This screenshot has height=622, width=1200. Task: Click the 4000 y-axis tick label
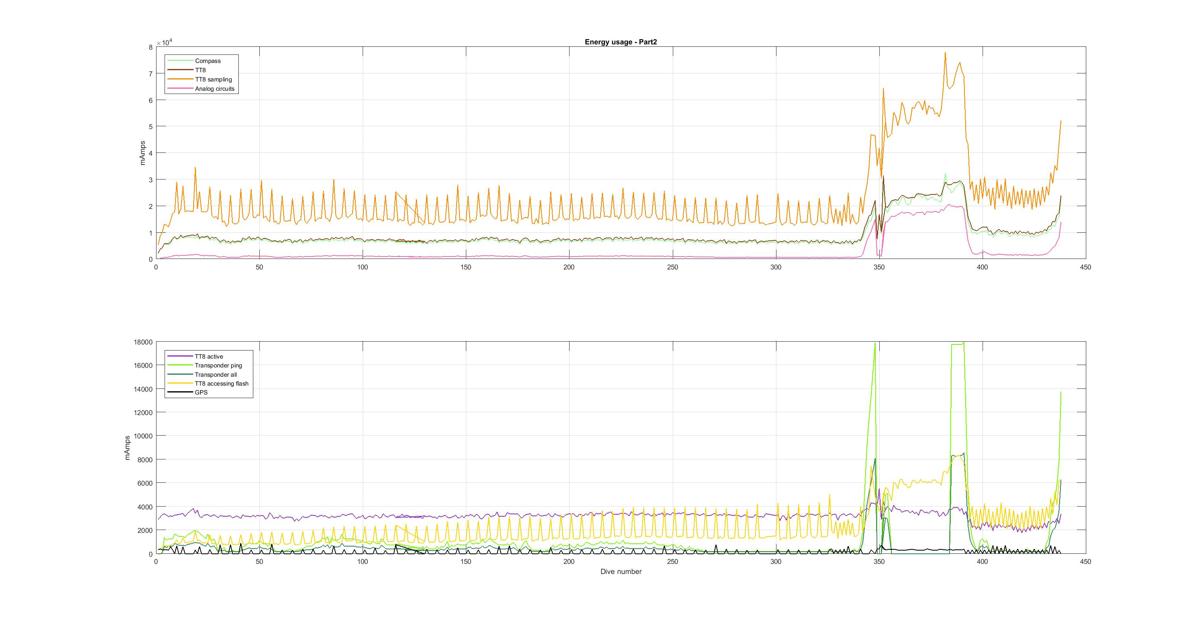coord(145,507)
